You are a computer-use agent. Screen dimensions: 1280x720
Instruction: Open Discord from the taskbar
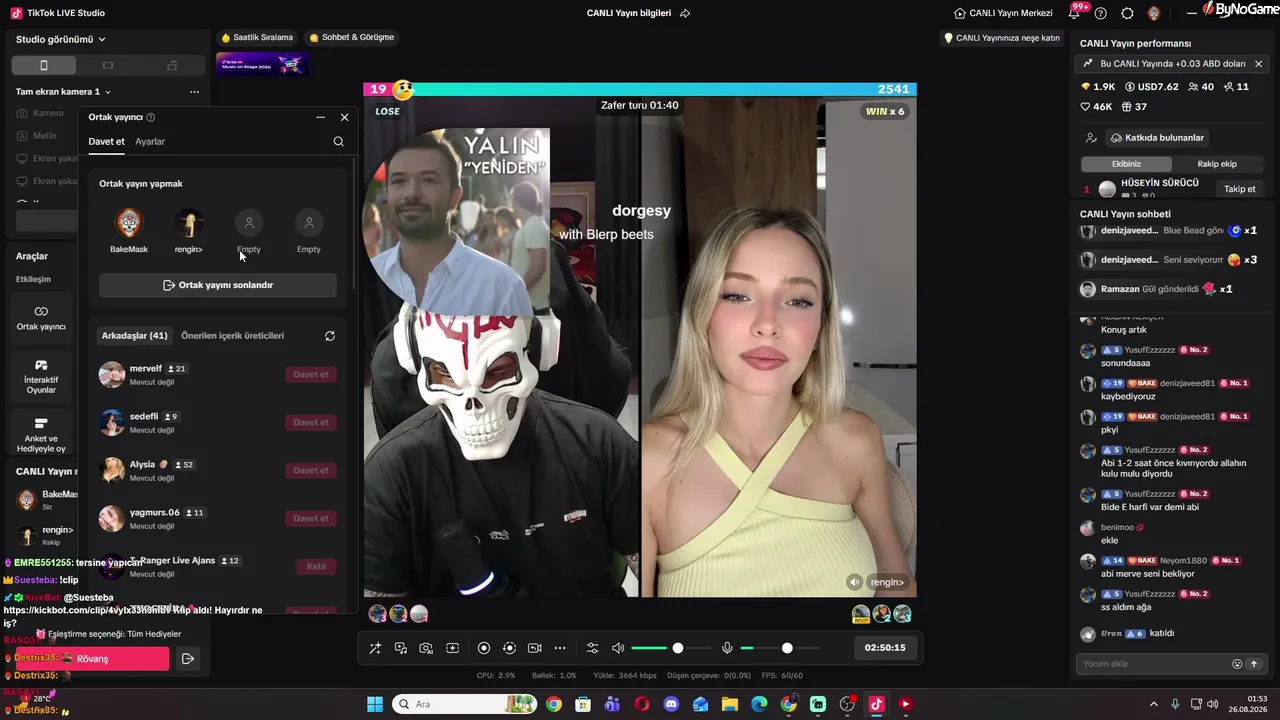coord(671,704)
